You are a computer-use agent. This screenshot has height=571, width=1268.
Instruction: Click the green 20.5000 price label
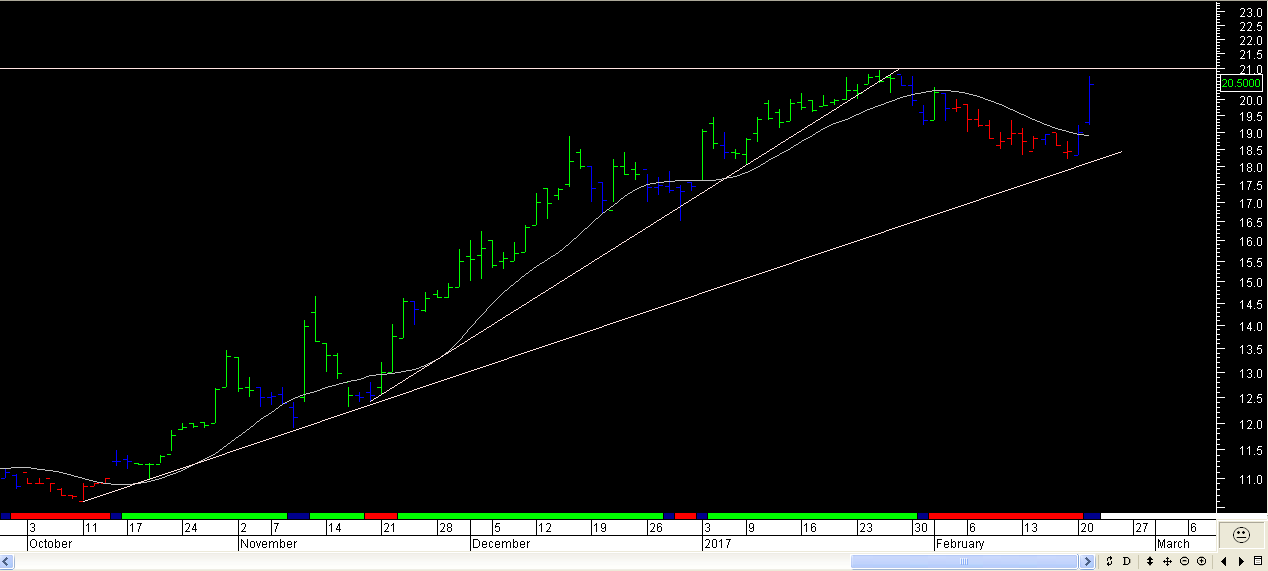click(x=1241, y=84)
